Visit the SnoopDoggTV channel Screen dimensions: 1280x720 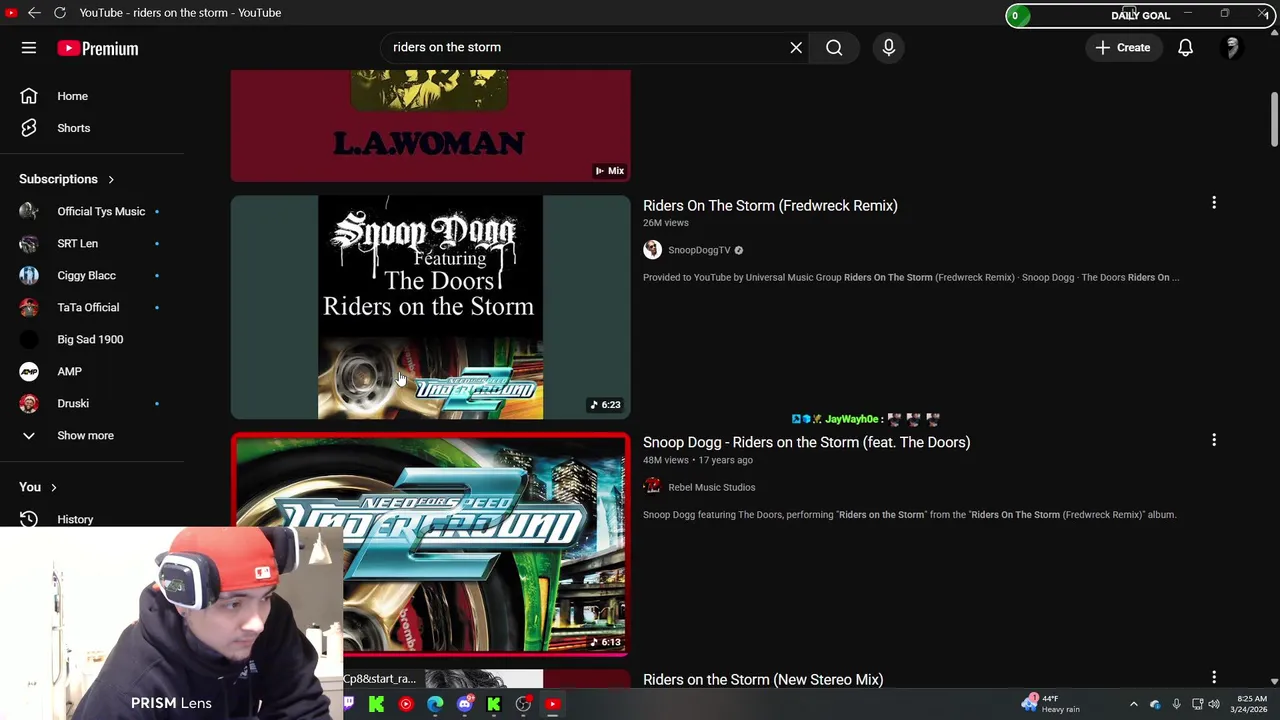click(x=699, y=250)
